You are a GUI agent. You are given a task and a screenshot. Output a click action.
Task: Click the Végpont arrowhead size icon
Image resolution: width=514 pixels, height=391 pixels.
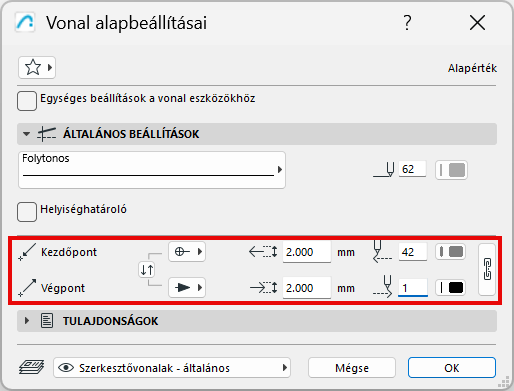(x=263, y=288)
